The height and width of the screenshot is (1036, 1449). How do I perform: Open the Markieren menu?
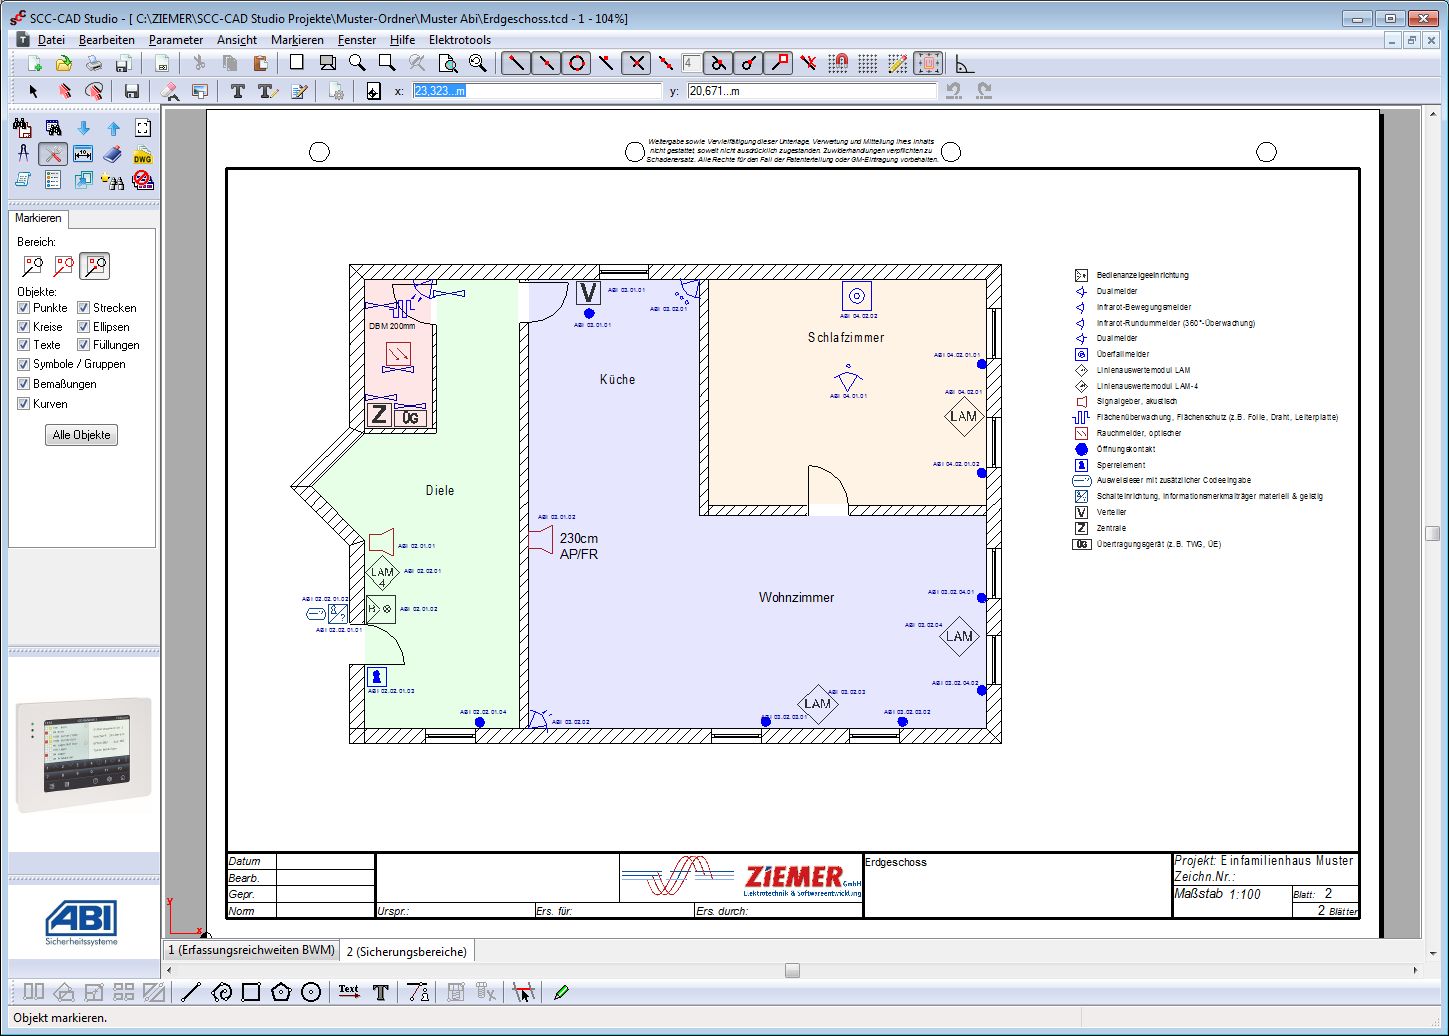(297, 40)
